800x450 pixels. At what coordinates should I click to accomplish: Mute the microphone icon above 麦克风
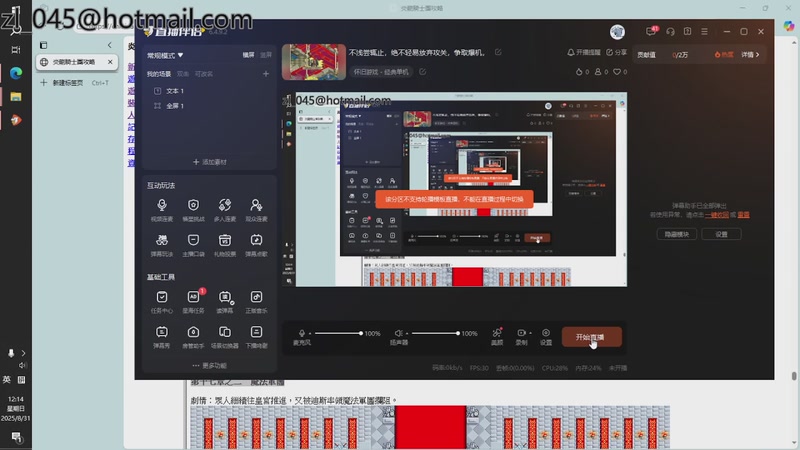[302, 333]
